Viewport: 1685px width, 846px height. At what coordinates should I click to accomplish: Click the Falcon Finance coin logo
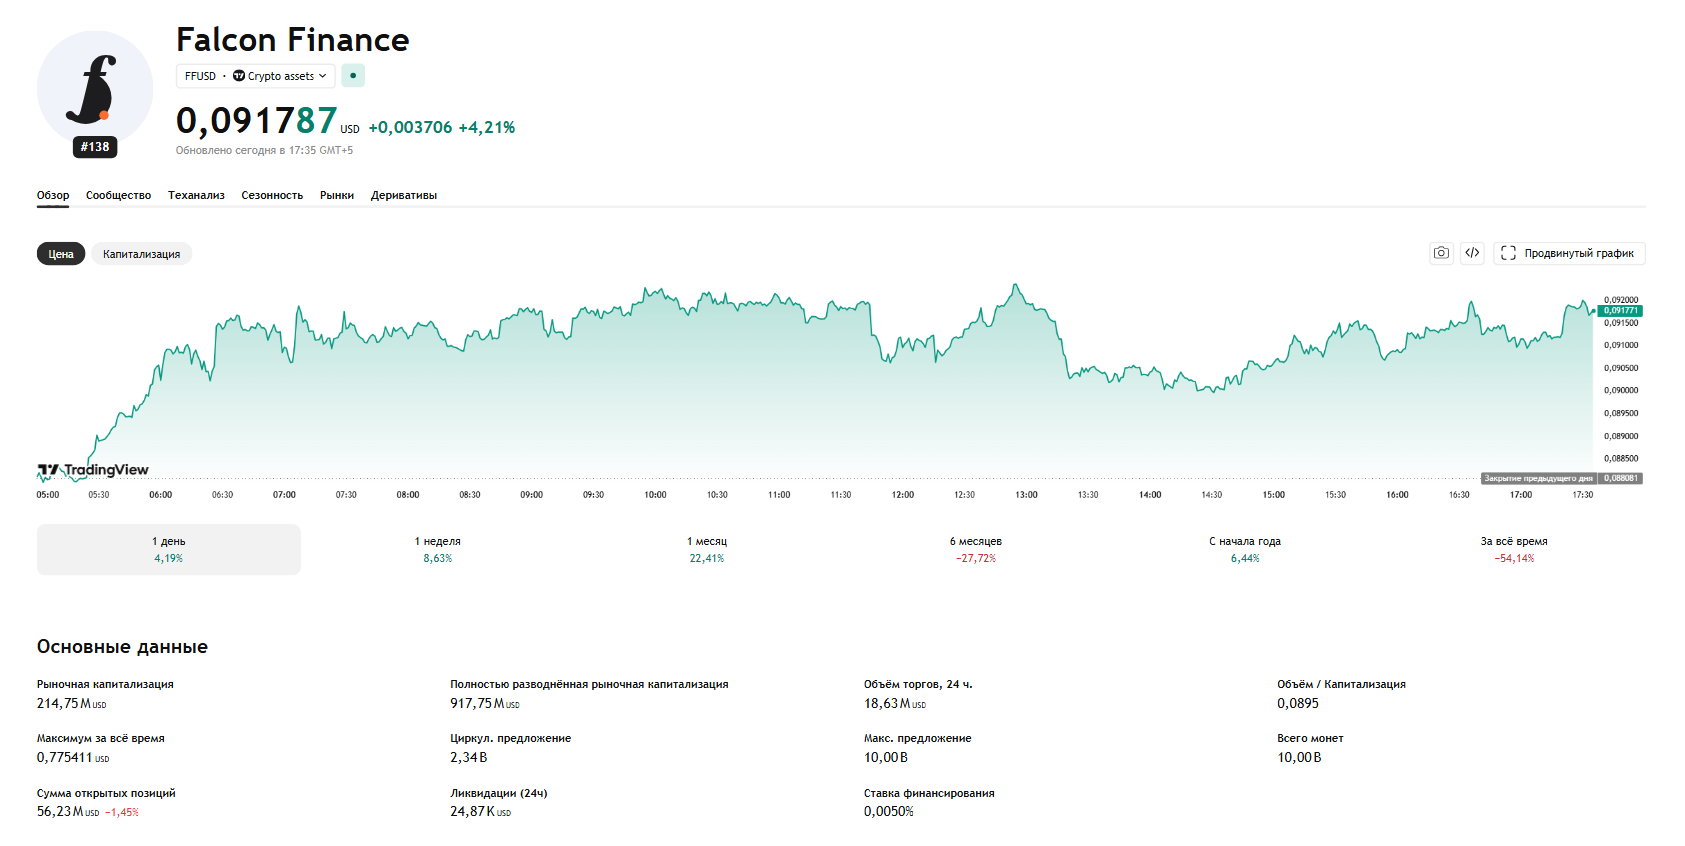click(x=95, y=89)
